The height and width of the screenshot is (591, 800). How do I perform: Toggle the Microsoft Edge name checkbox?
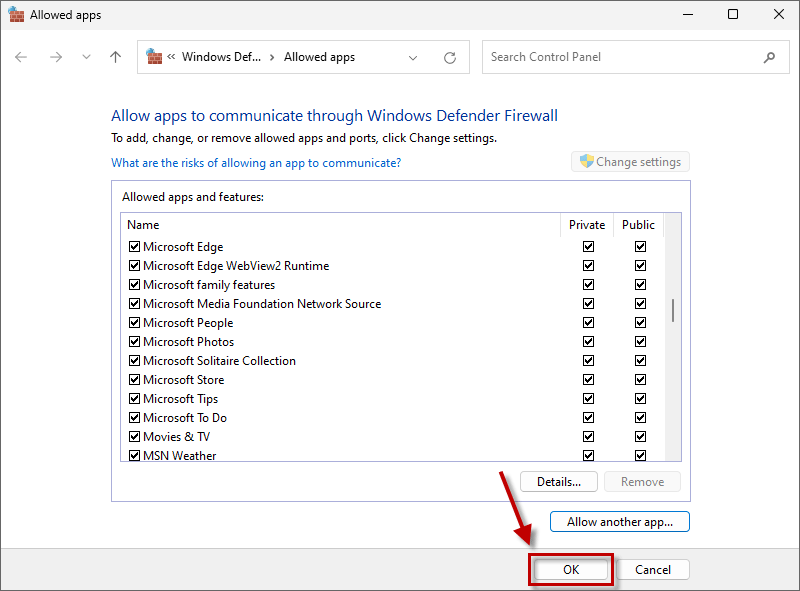pos(134,247)
